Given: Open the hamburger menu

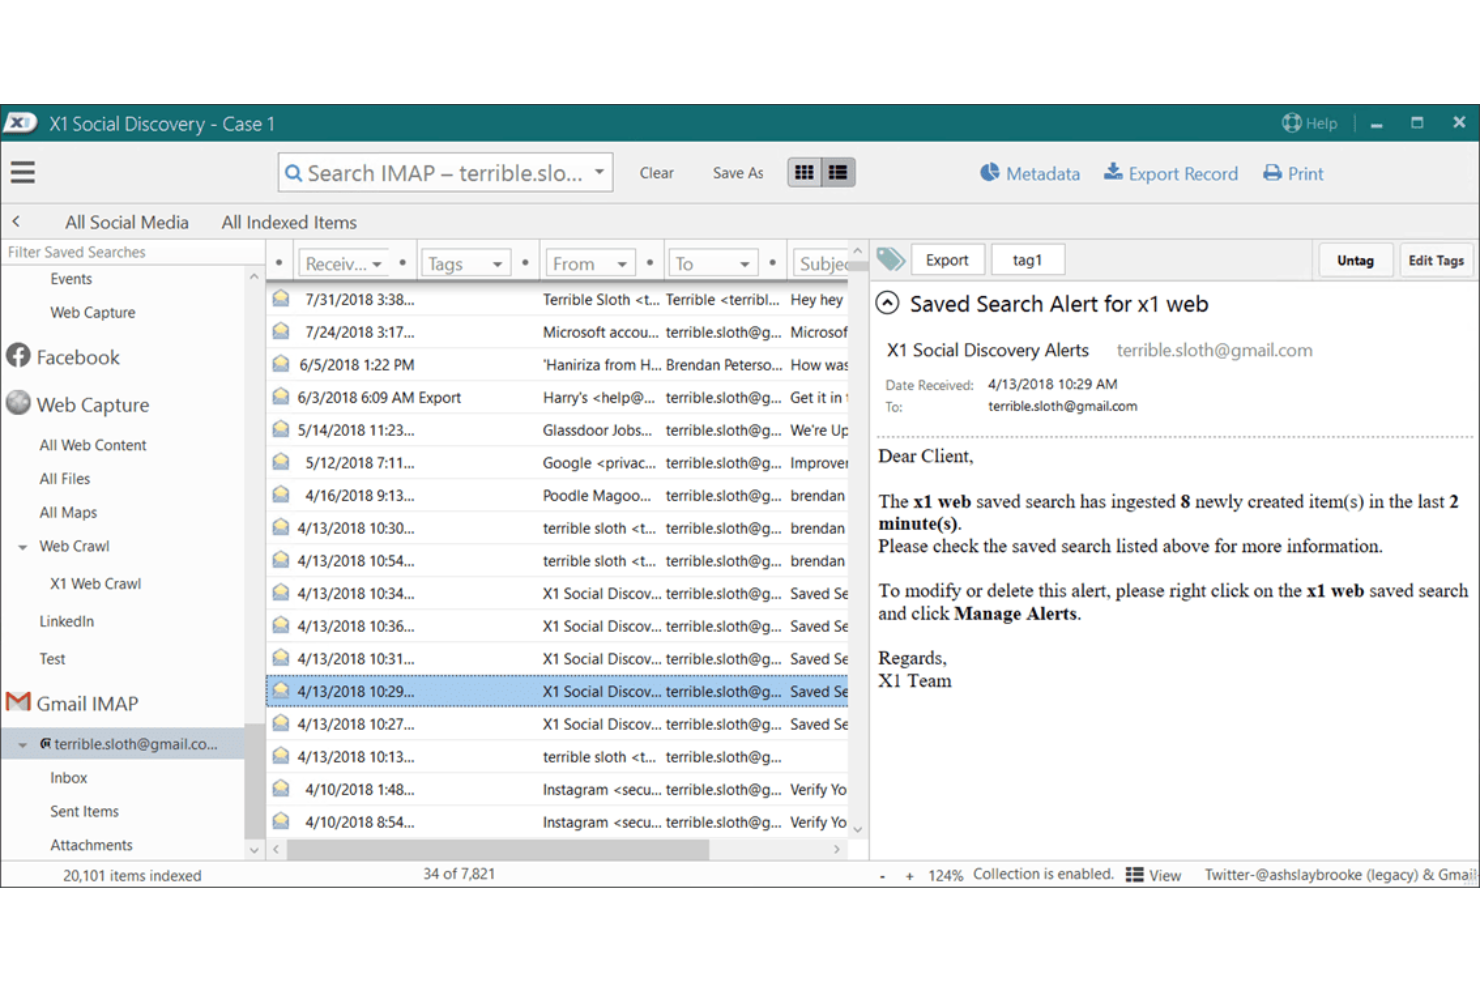Looking at the screenshot, I should 23,172.
